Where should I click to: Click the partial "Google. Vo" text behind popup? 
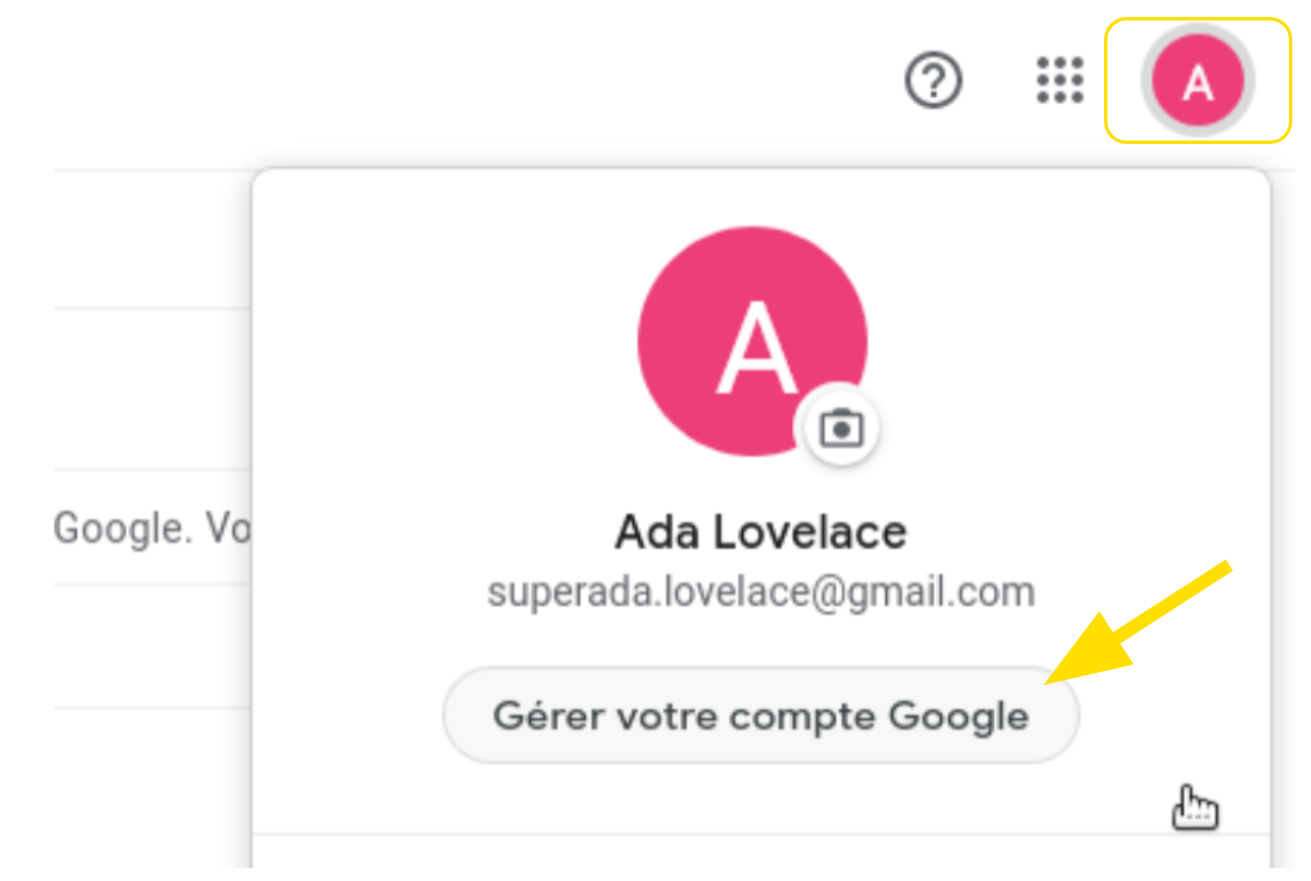152,528
